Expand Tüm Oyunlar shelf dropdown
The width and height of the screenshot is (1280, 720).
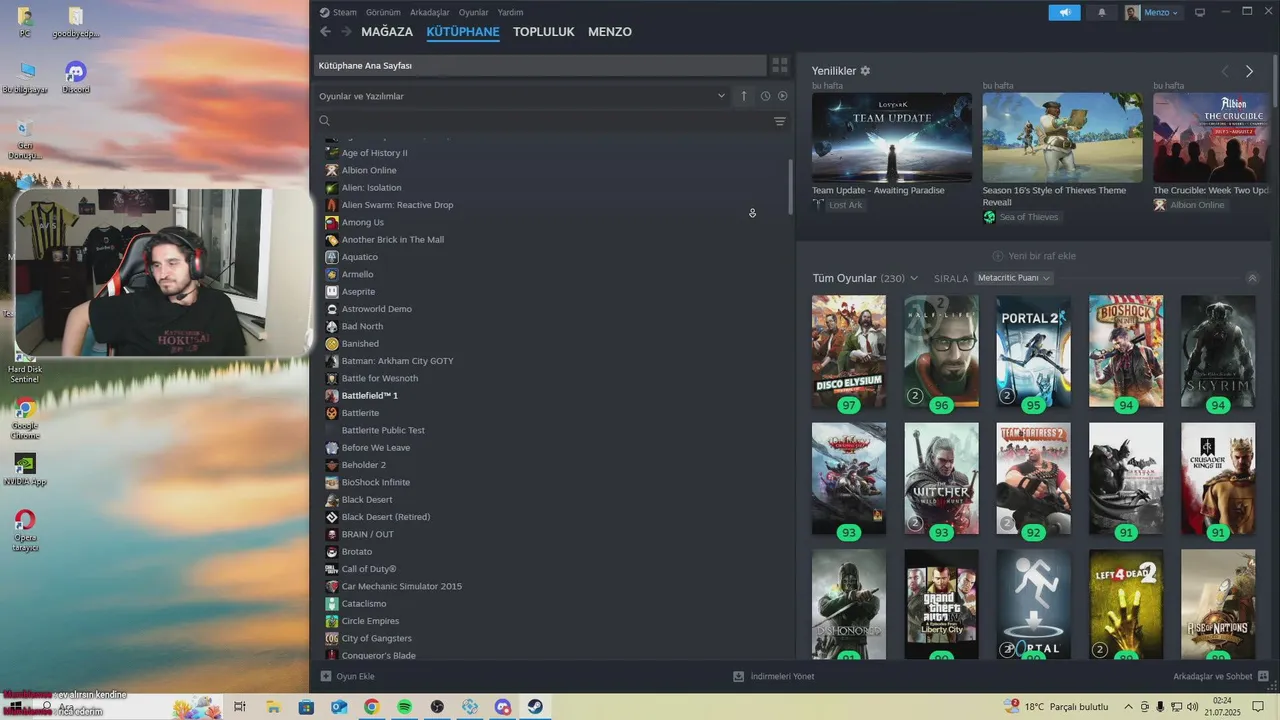(x=914, y=278)
